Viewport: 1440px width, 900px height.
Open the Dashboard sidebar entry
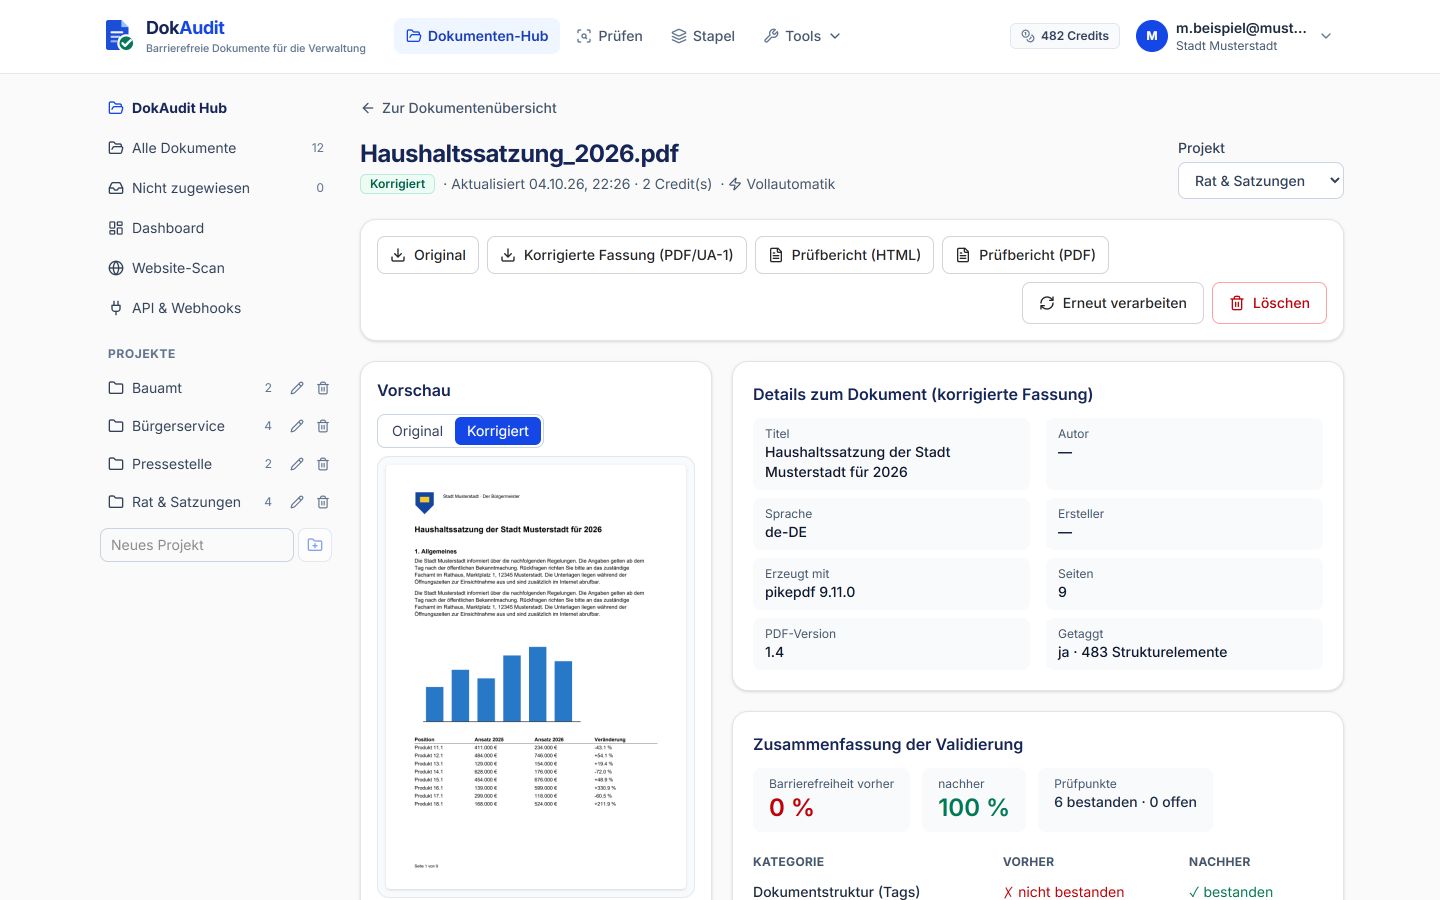(x=216, y=228)
